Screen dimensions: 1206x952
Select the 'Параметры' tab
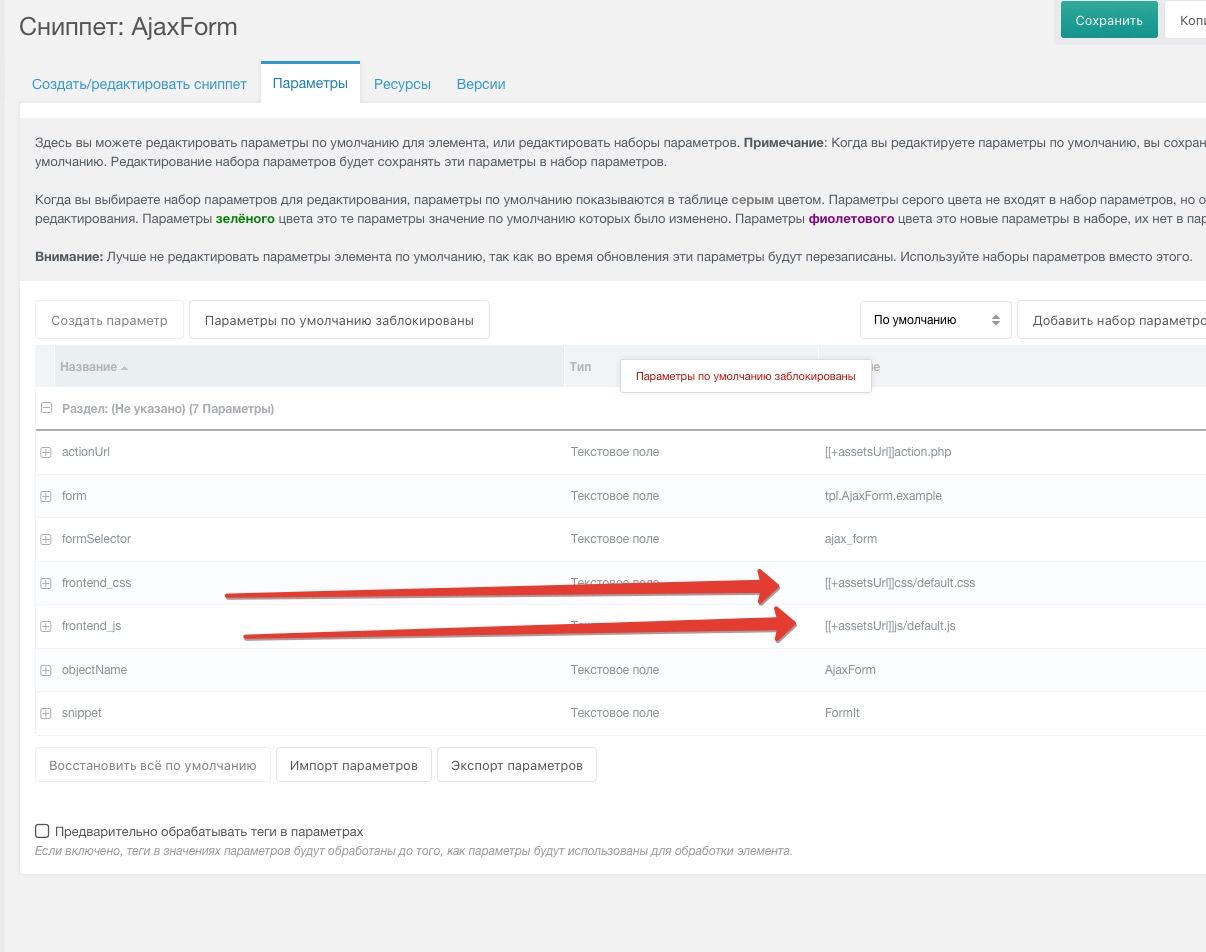pos(310,83)
